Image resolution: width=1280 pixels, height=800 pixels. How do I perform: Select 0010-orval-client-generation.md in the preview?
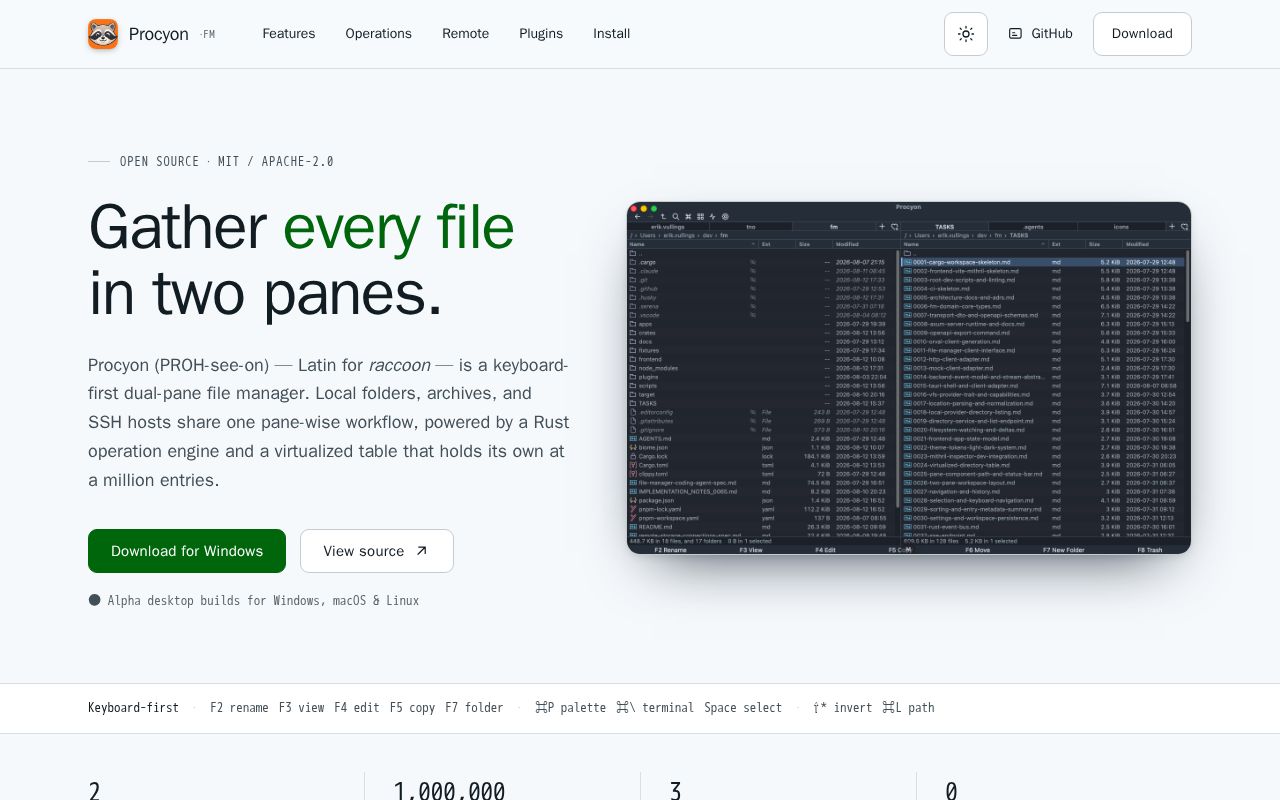point(1043,342)
